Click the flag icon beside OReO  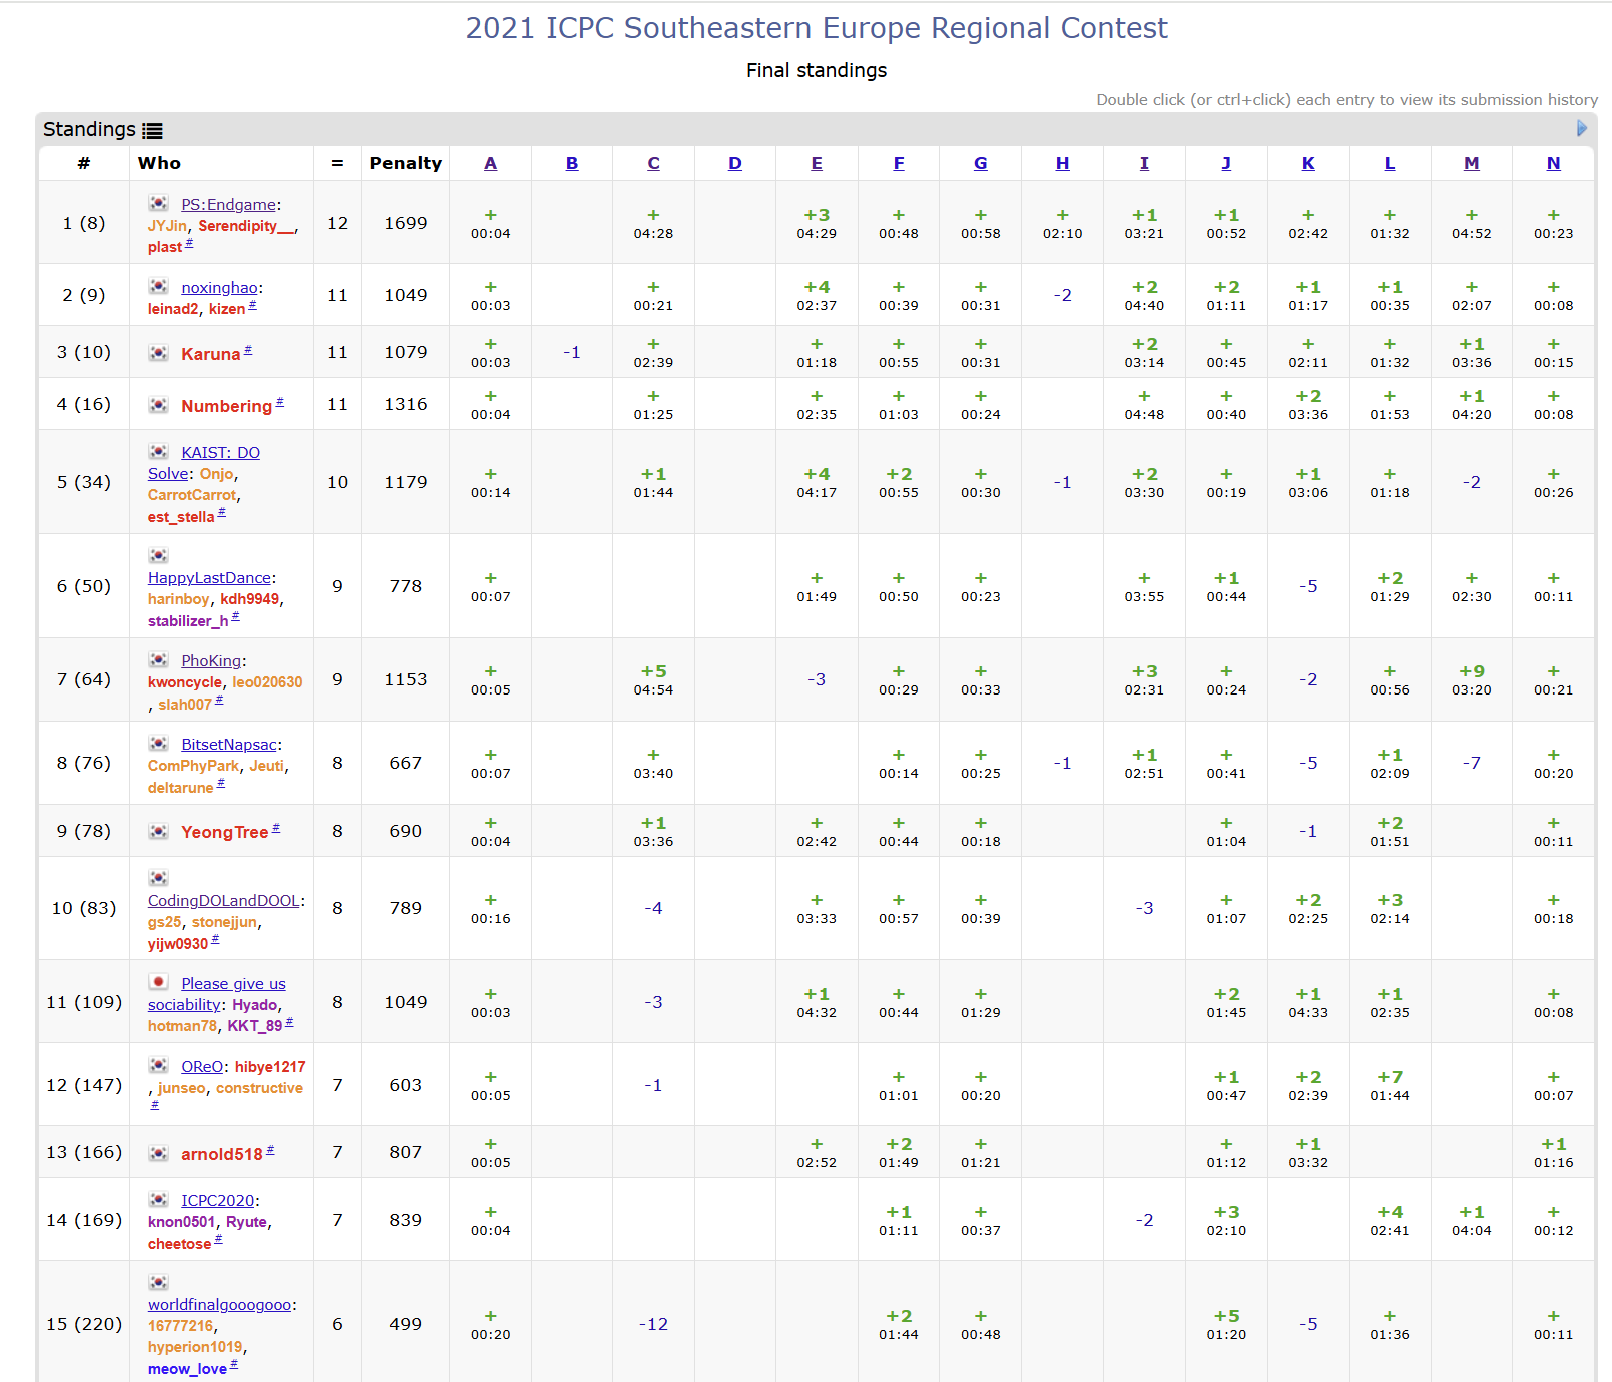159,1065
